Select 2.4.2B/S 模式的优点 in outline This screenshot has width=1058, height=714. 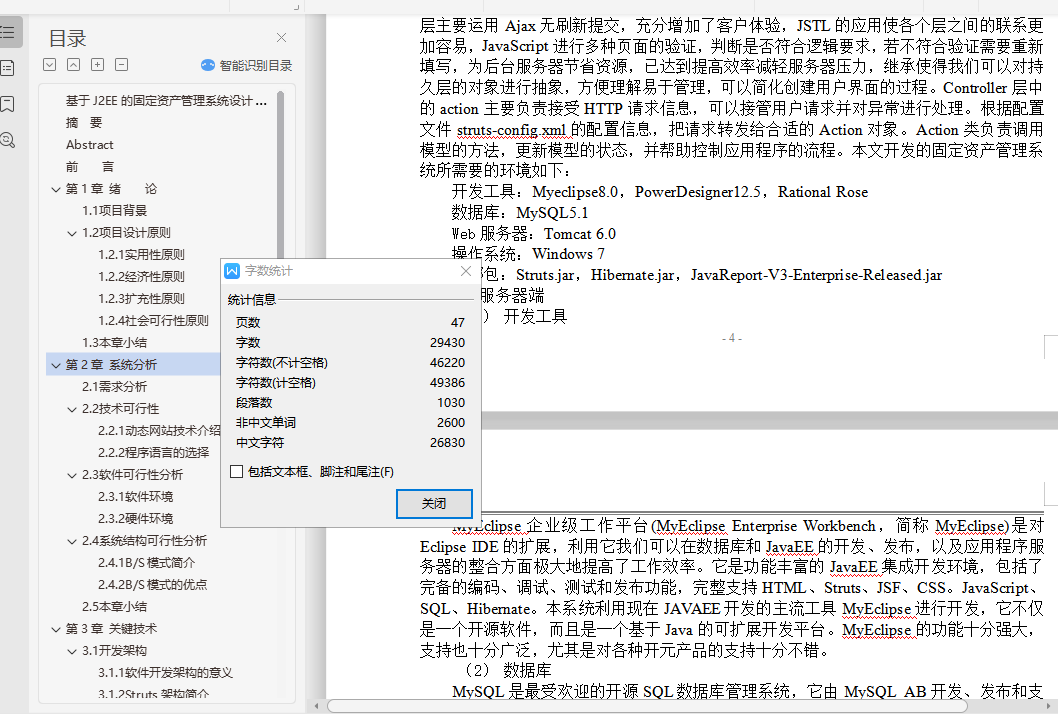point(152,585)
